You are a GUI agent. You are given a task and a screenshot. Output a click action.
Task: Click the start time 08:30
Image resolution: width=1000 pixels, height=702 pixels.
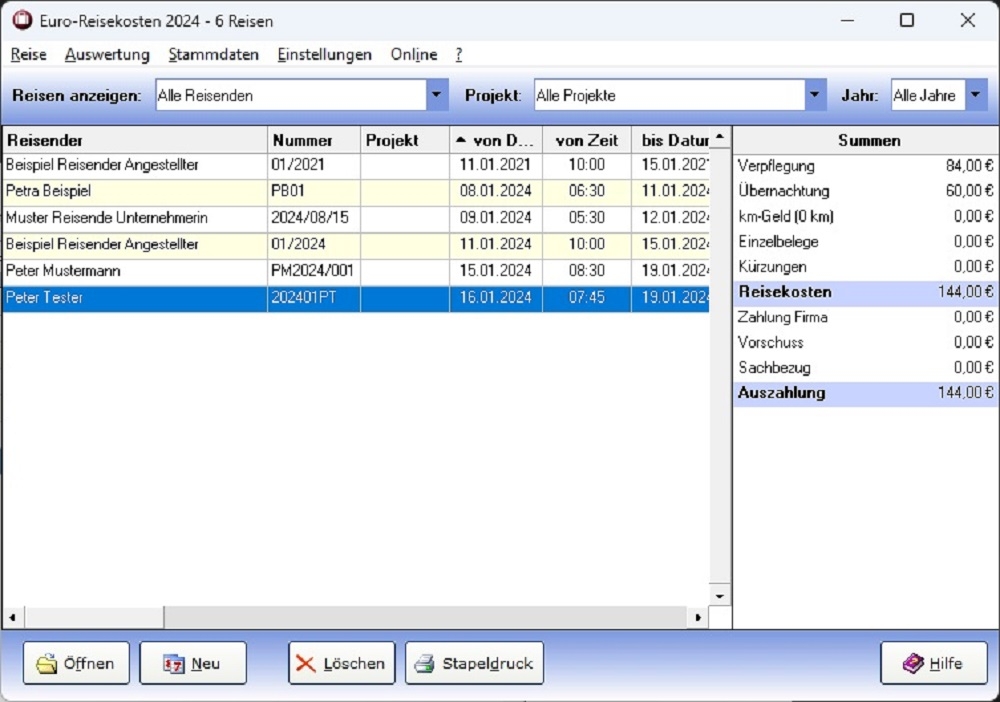click(587, 271)
